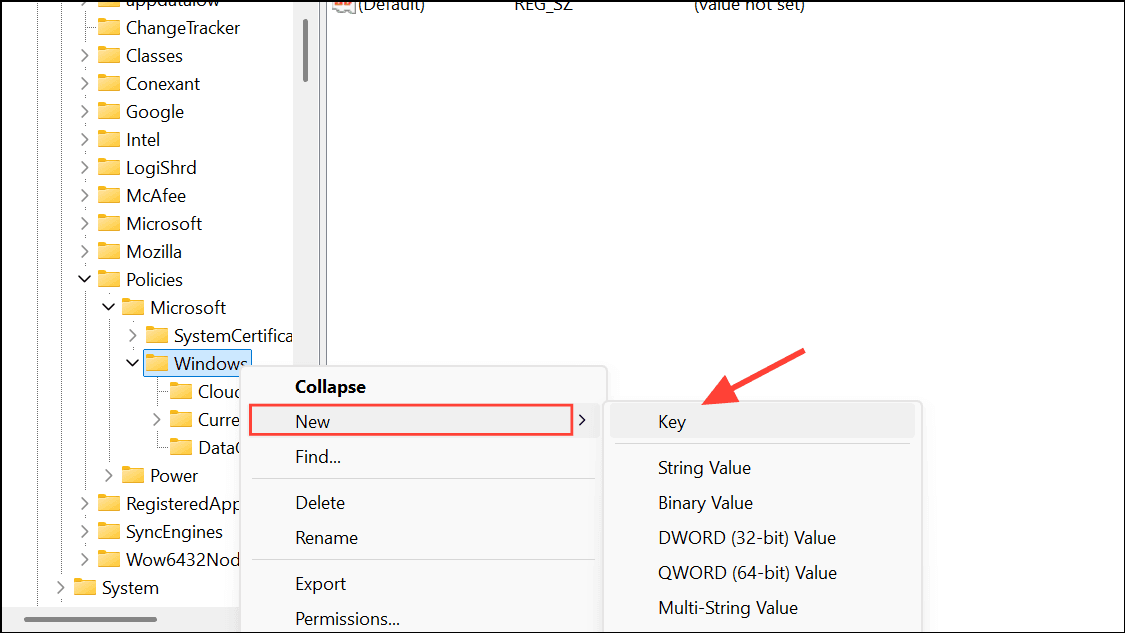Click the SystemCertificates folder icon
The image size is (1125, 633).
coord(157,336)
